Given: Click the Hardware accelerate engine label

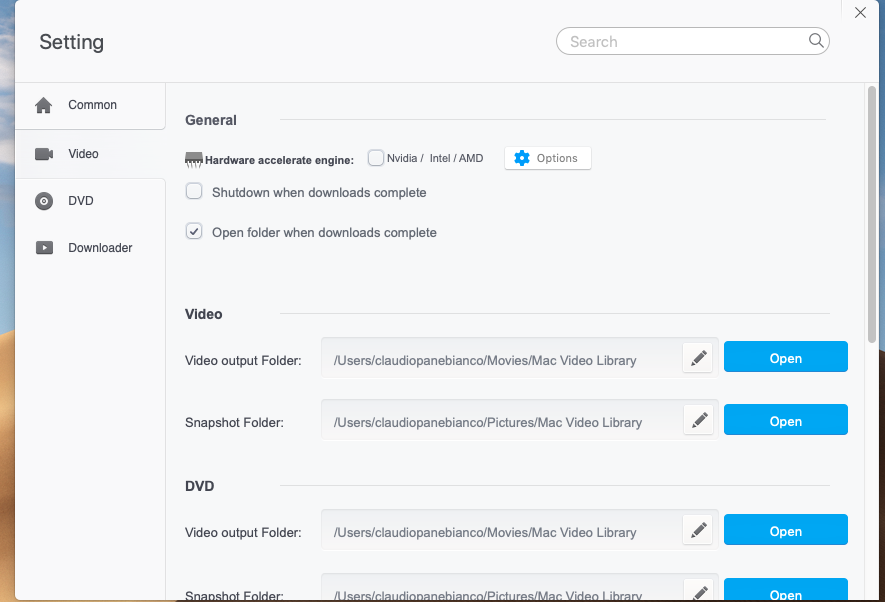Looking at the screenshot, I should [279, 160].
